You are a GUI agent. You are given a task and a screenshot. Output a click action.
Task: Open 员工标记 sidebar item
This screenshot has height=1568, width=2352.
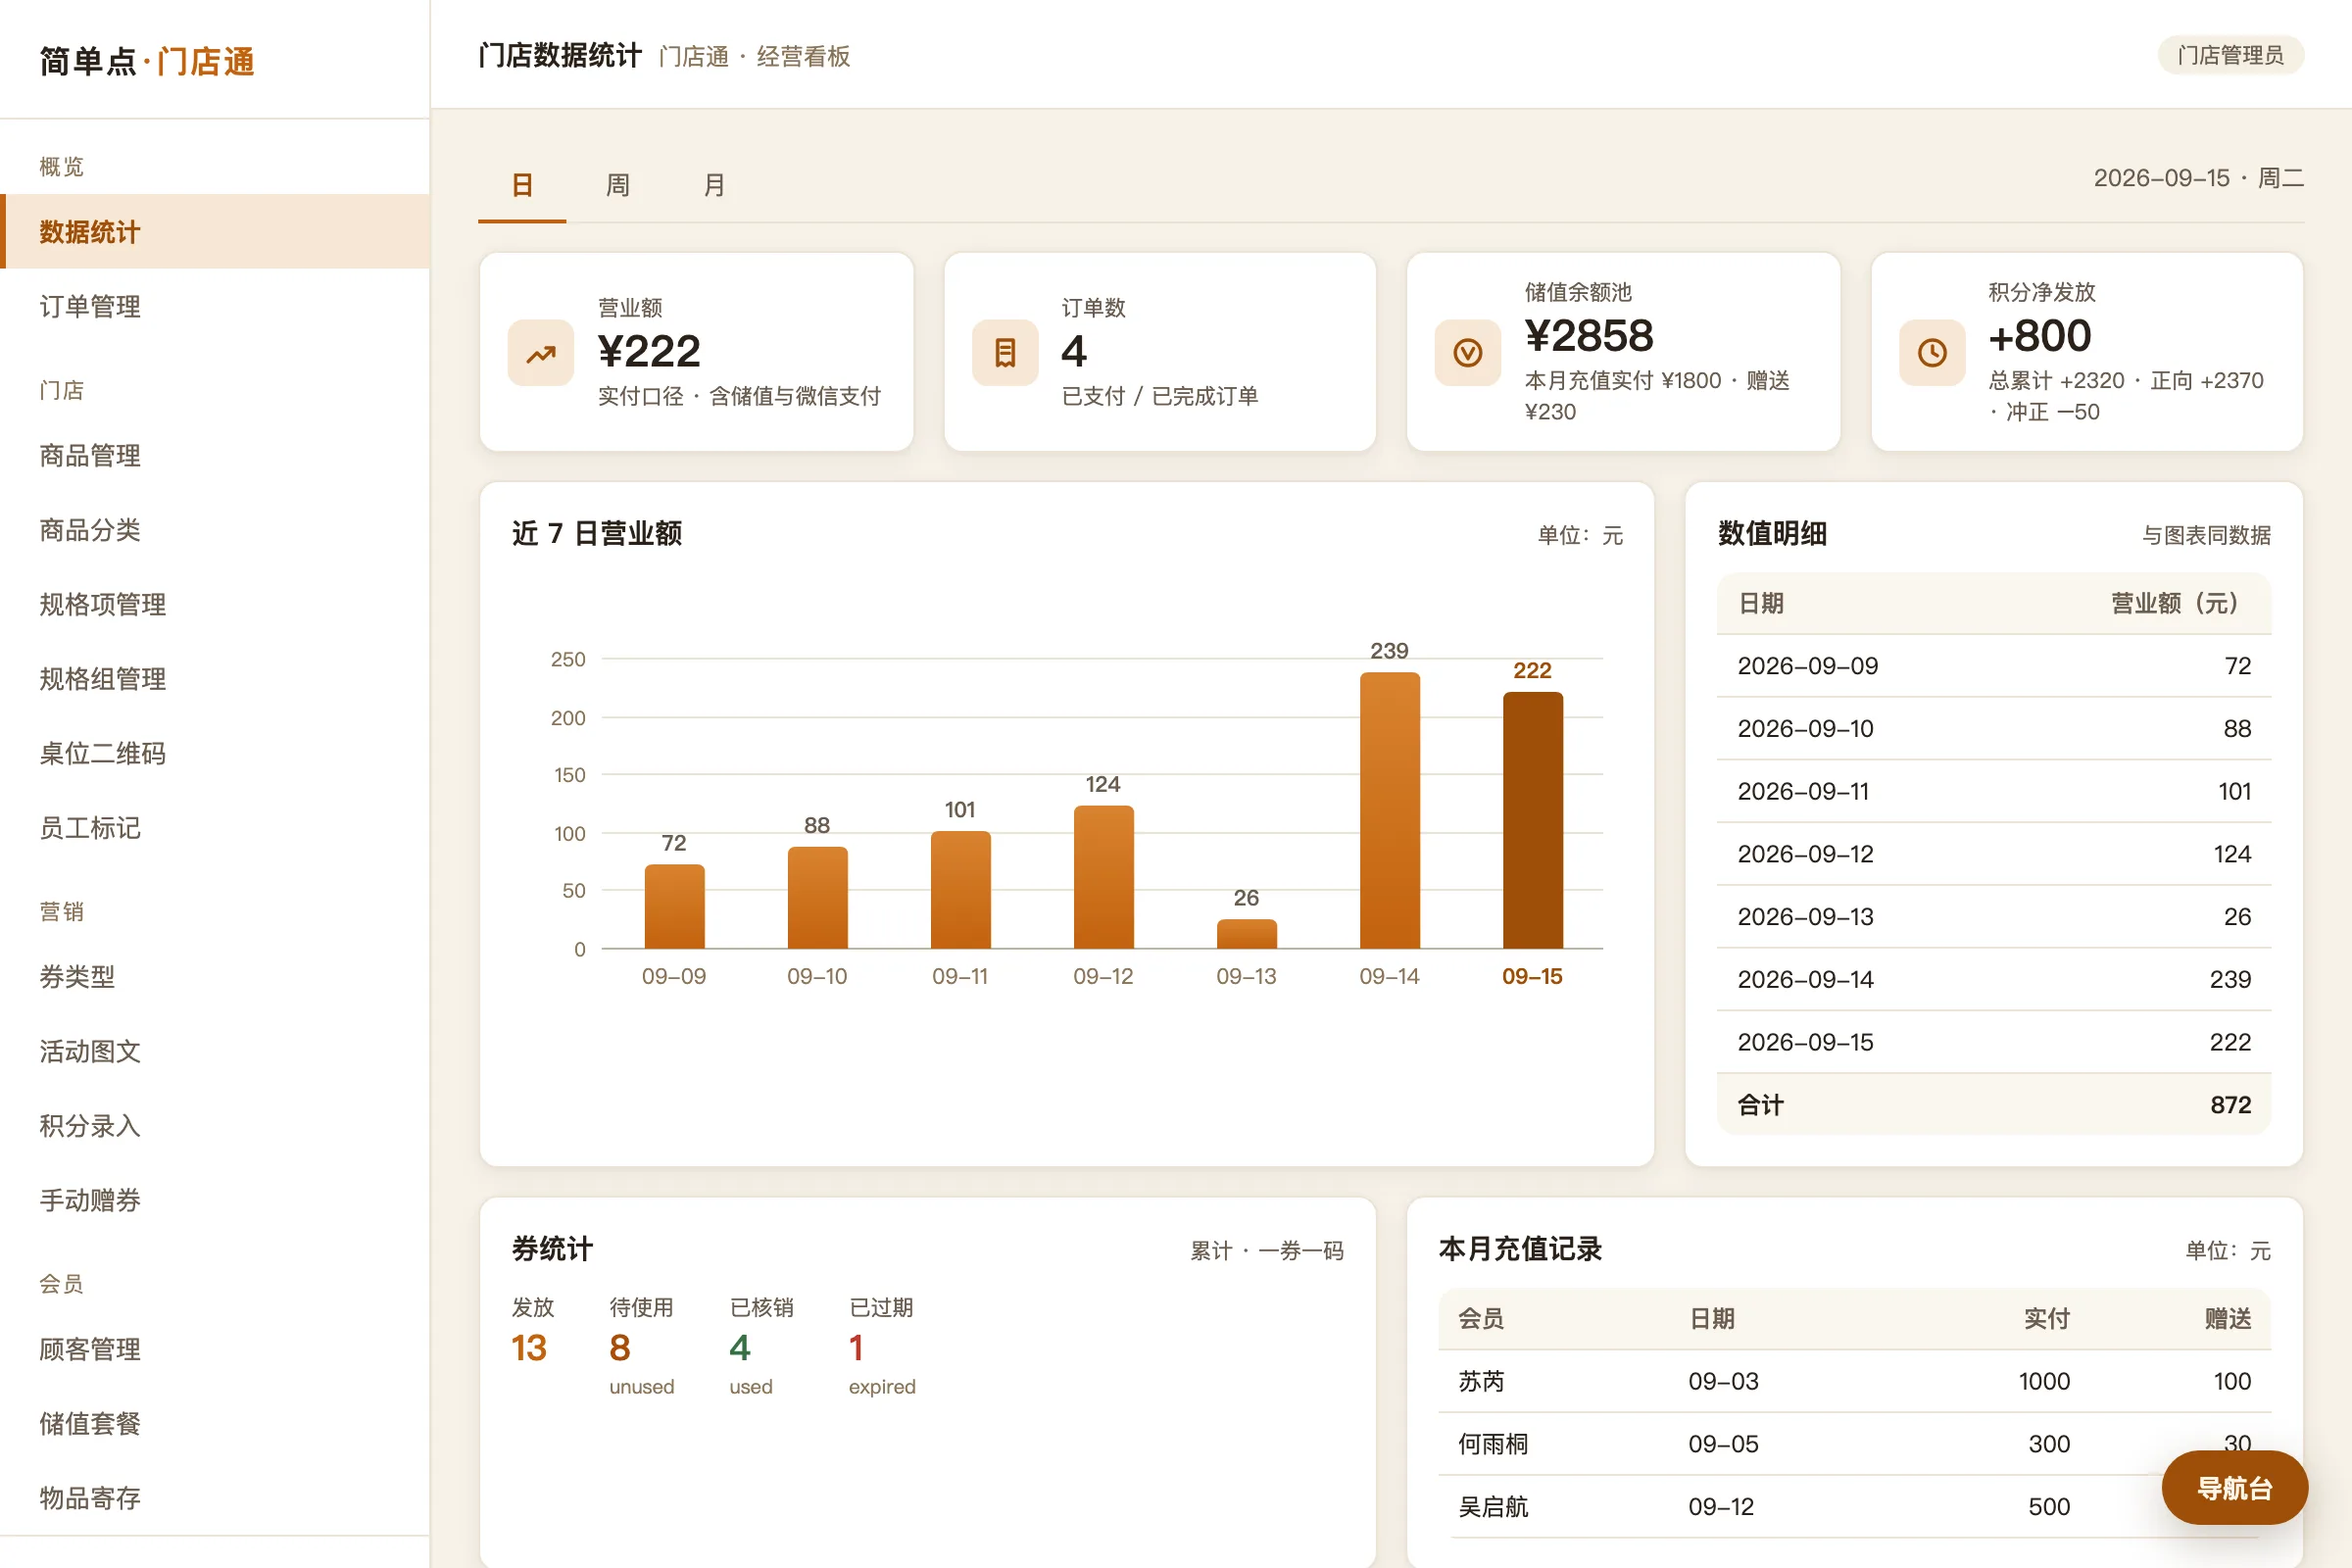(215, 828)
